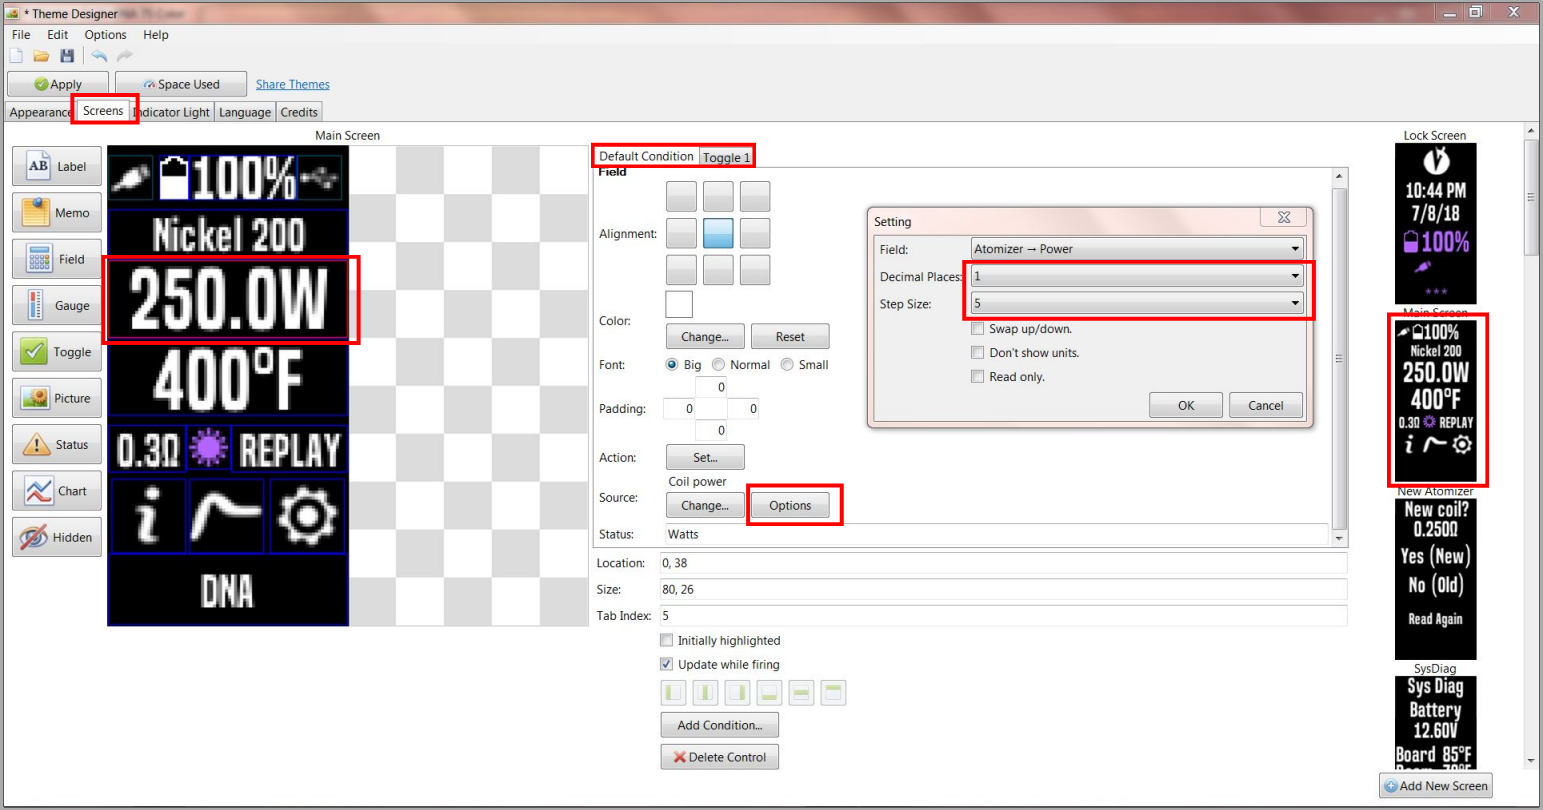Choose the Gauge control tool
Screen dimensions: 1543x810
(x=57, y=306)
